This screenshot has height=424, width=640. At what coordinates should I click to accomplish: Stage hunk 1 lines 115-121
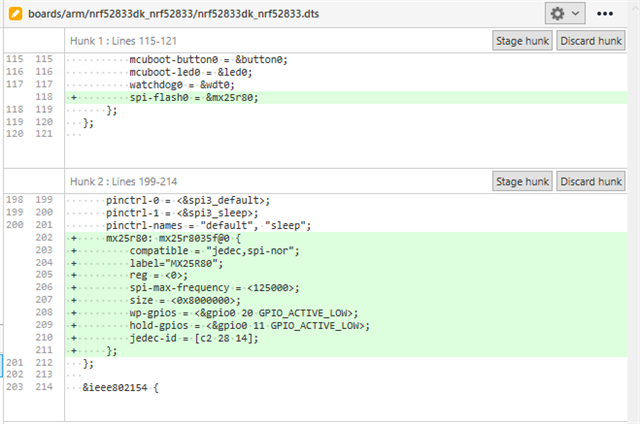(x=522, y=41)
